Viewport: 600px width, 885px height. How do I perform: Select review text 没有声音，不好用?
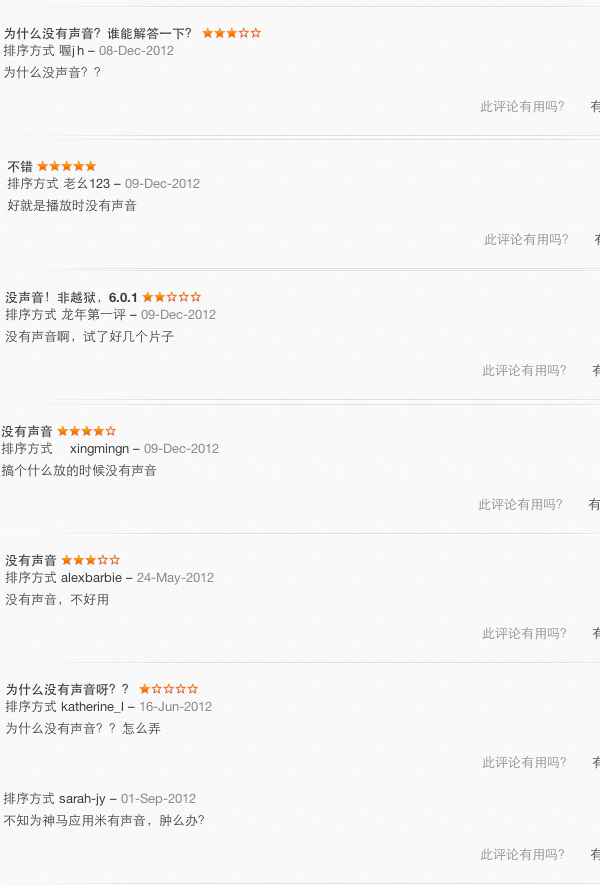pos(57,600)
